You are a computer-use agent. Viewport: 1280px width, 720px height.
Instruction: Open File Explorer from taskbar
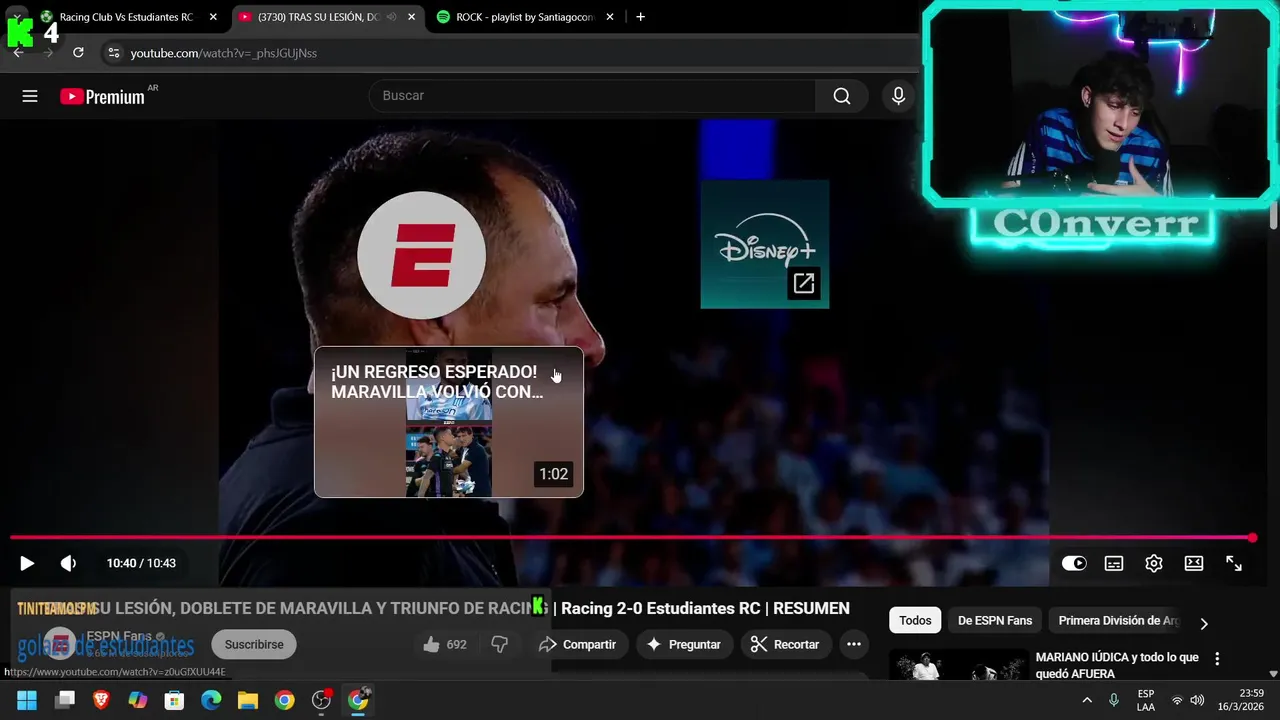click(248, 700)
